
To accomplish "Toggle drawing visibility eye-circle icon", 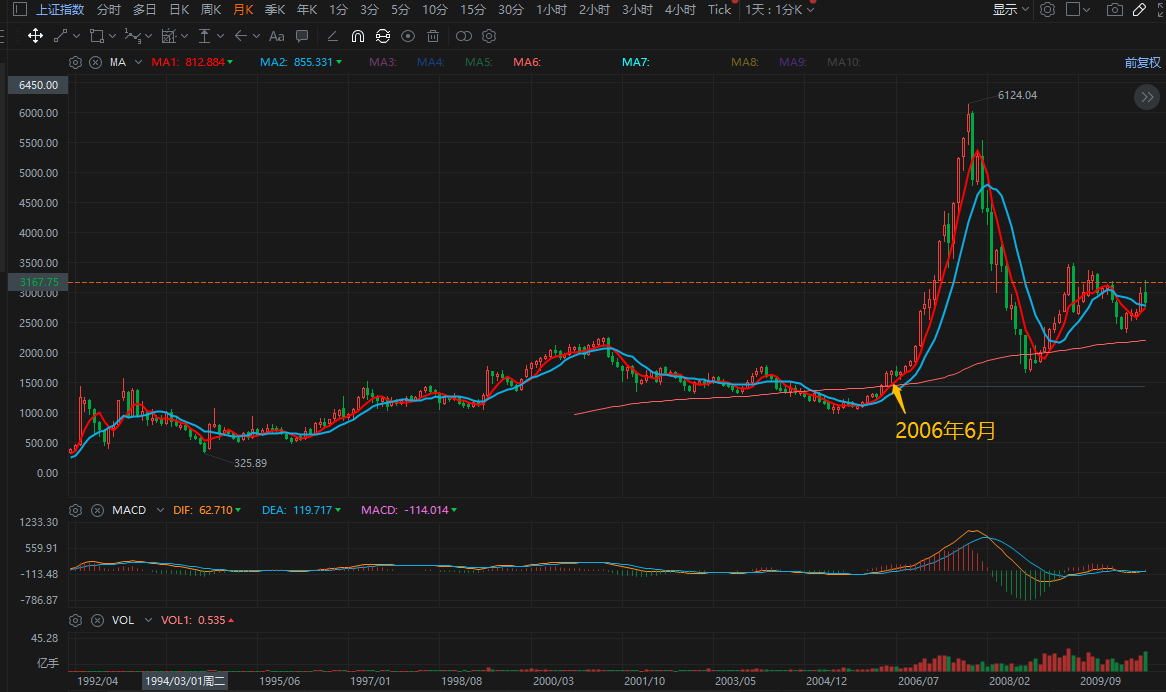I will (x=407, y=36).
